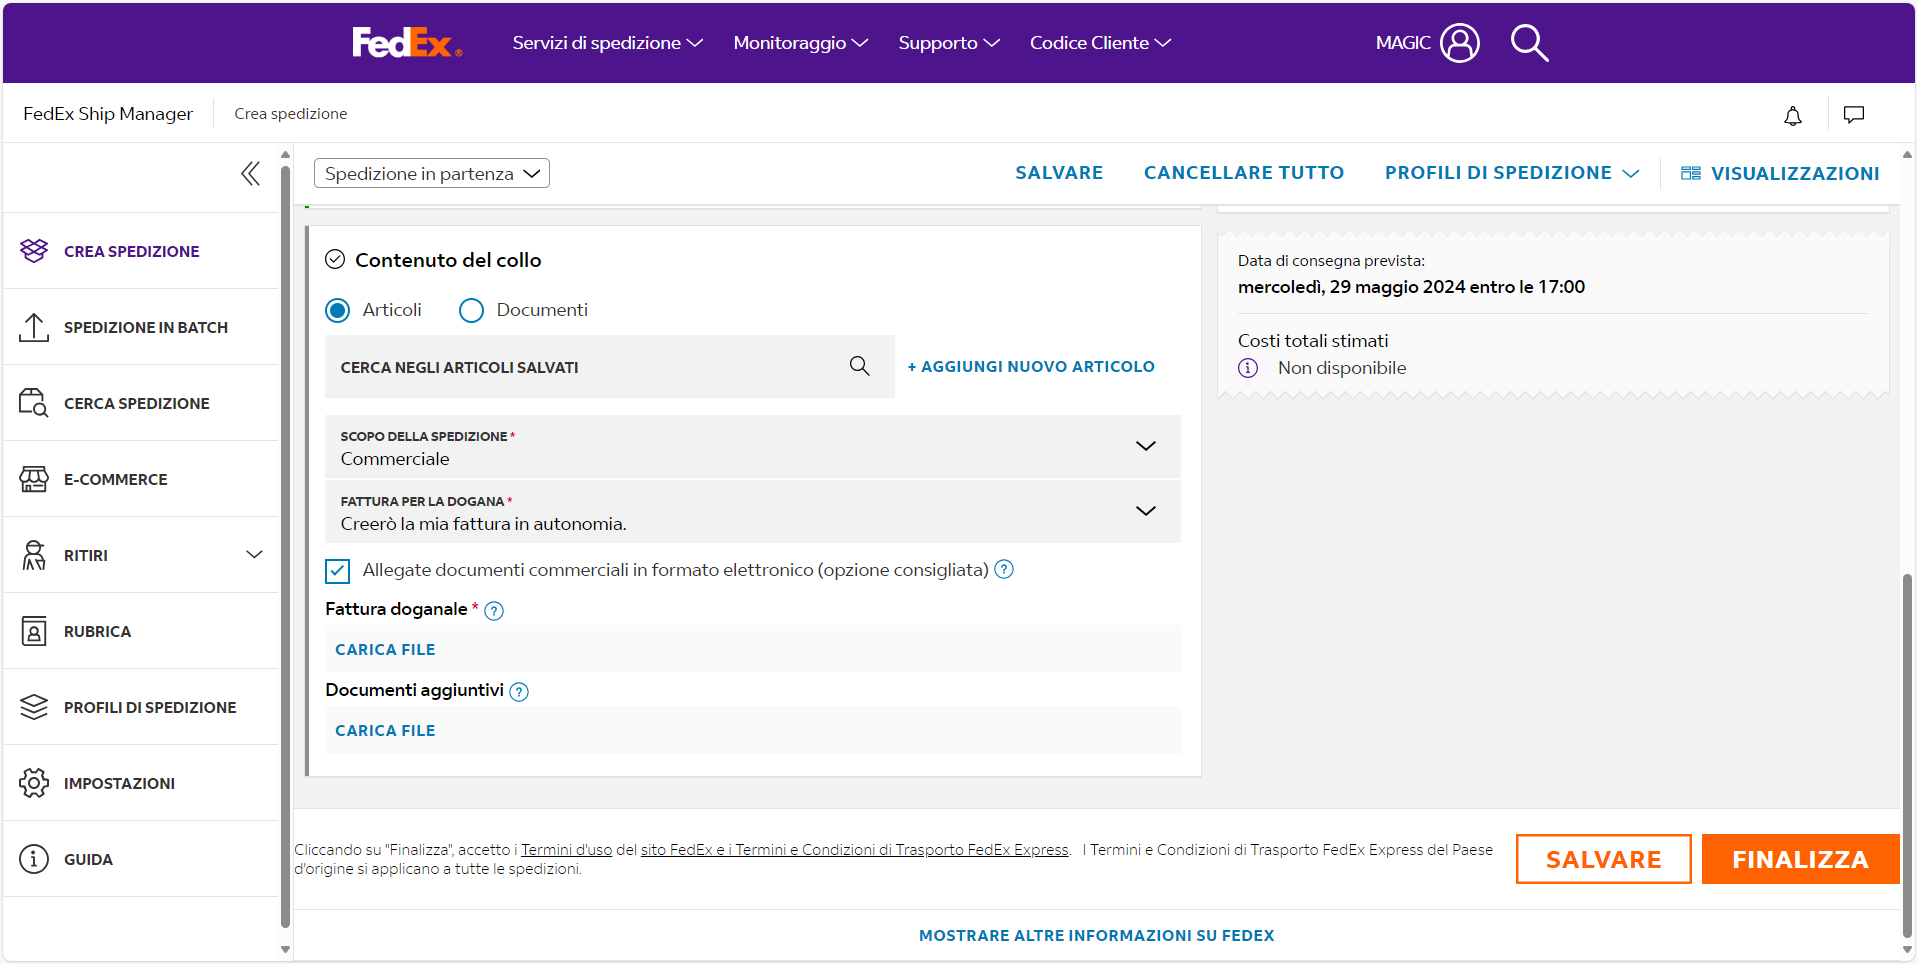The height and width of the screenshot is (964, 1917).
Task: Open E-Commerce from the sidebar
Action: pos(115,479)
